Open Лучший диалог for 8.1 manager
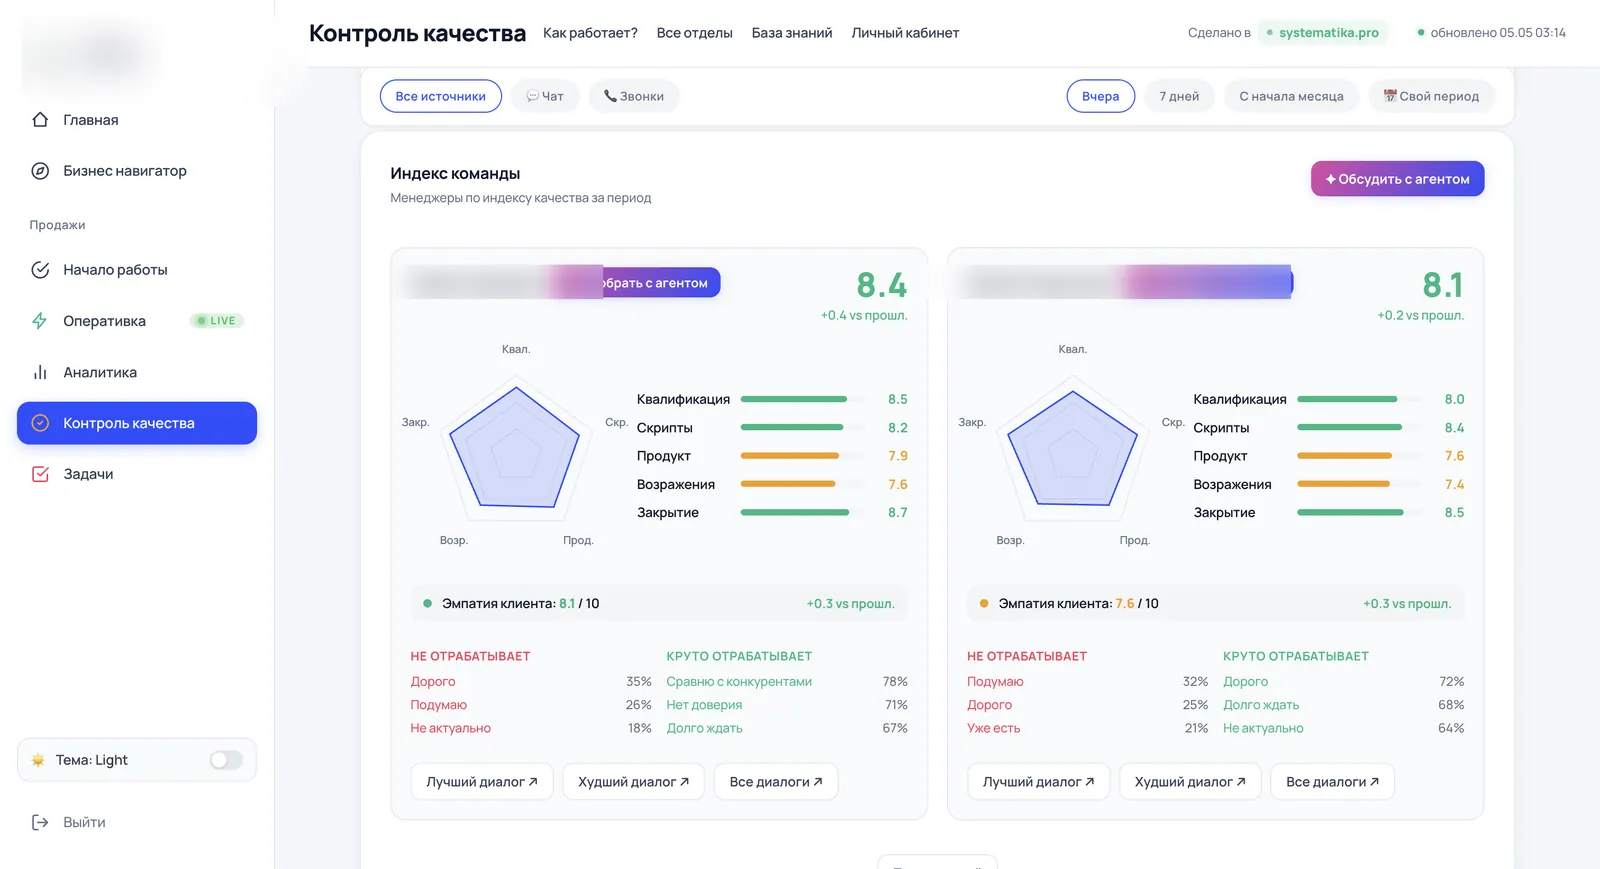Image resolution: width=1600 pixels, height=869 pixels. (x=1039, y=782)
